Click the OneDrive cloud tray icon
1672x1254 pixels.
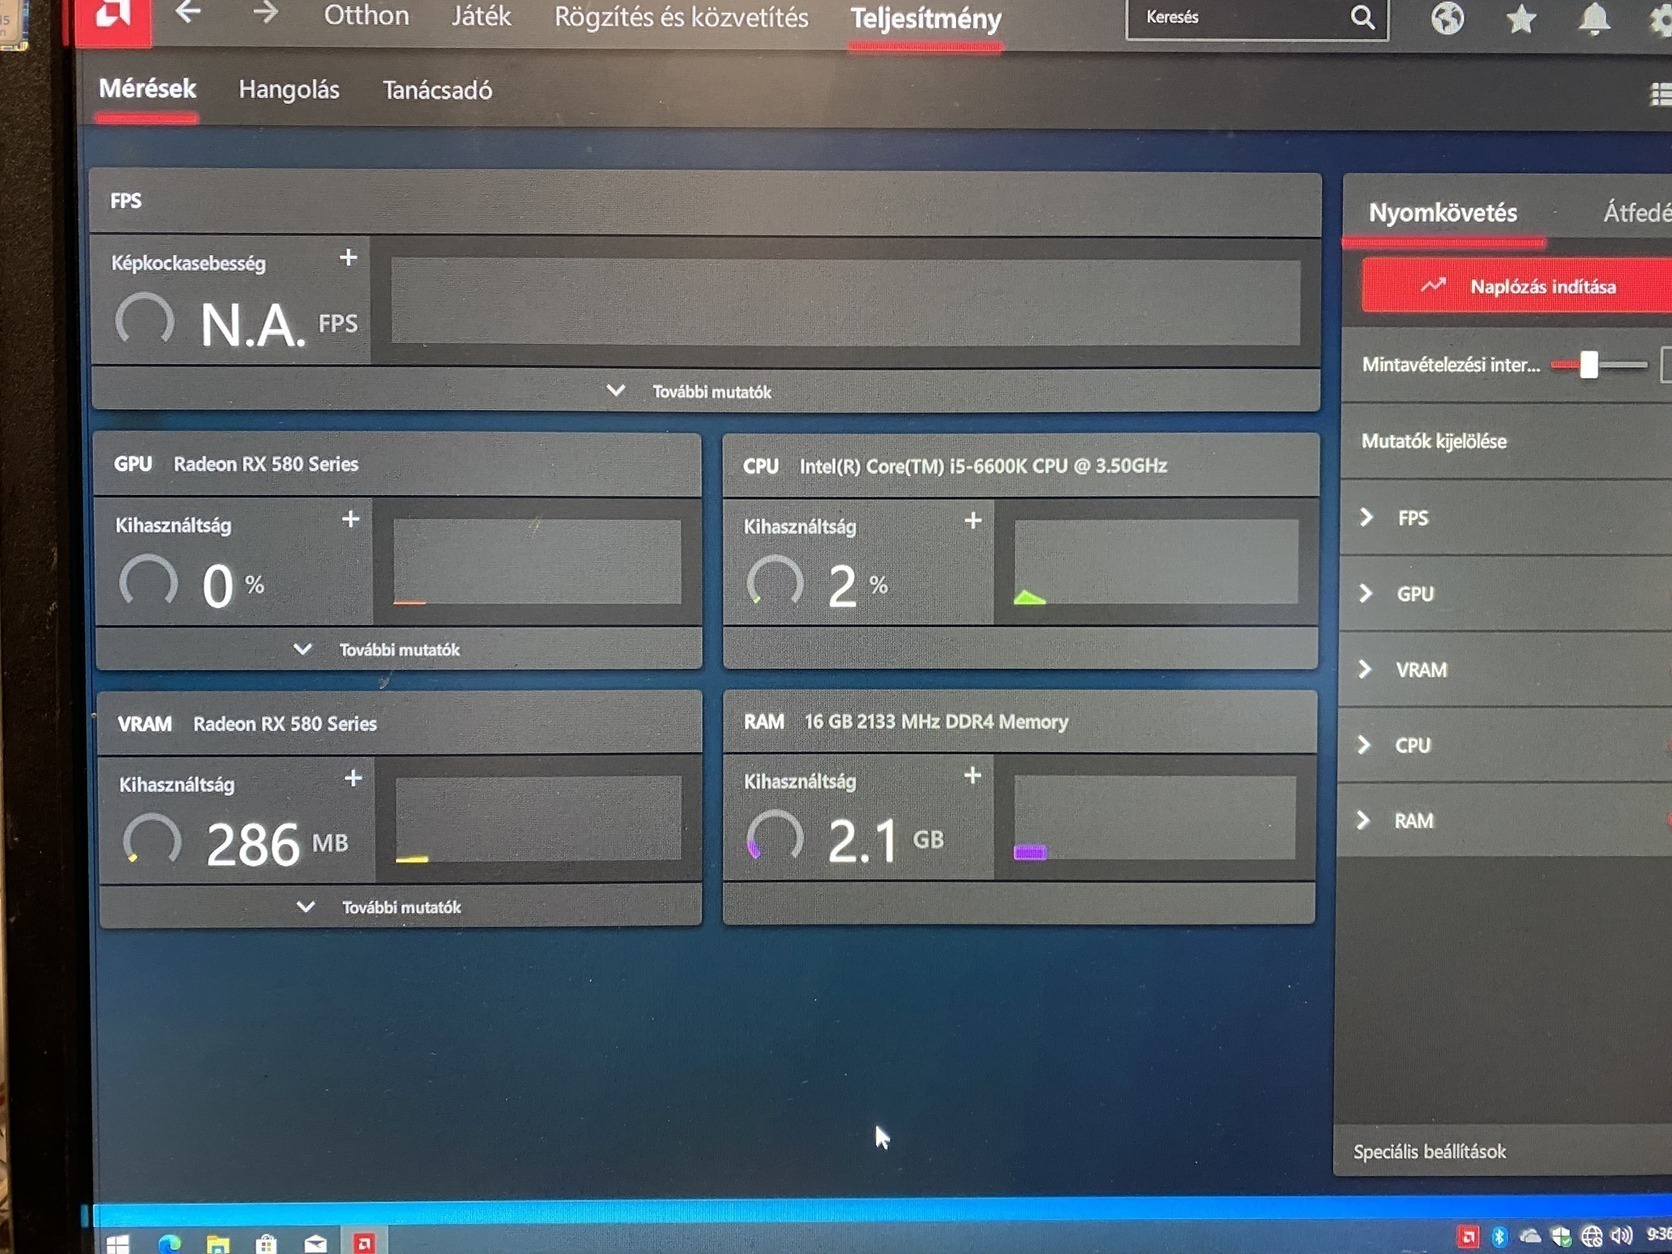pyautogui.click(x=1530, y=1237)
